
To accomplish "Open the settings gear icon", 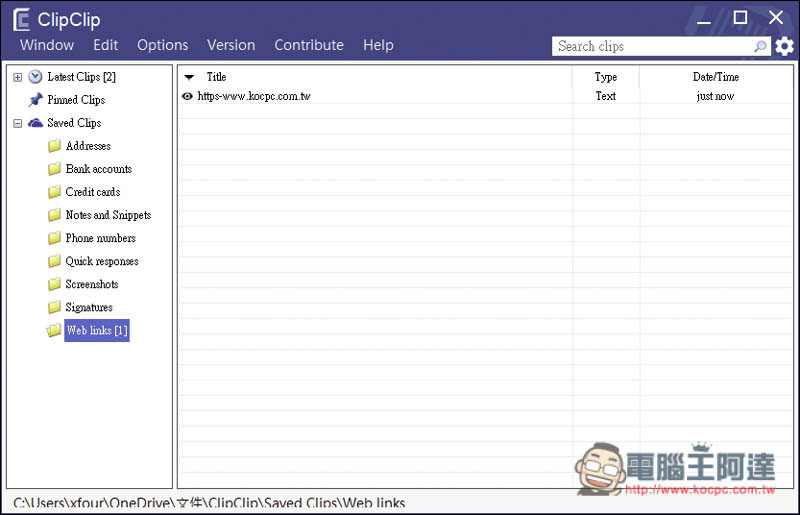I will (784, 46).
